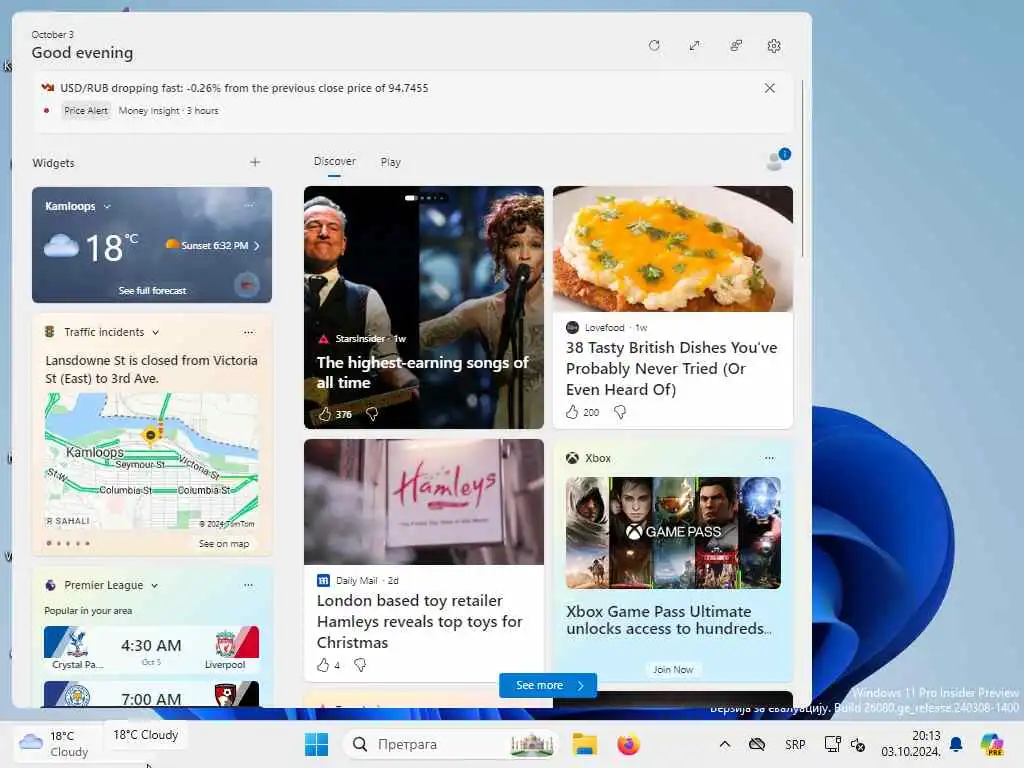Open Crystal Palace vs Liverpool match
The height and width of the screenshot is (768, 1024).
(152, 648)
